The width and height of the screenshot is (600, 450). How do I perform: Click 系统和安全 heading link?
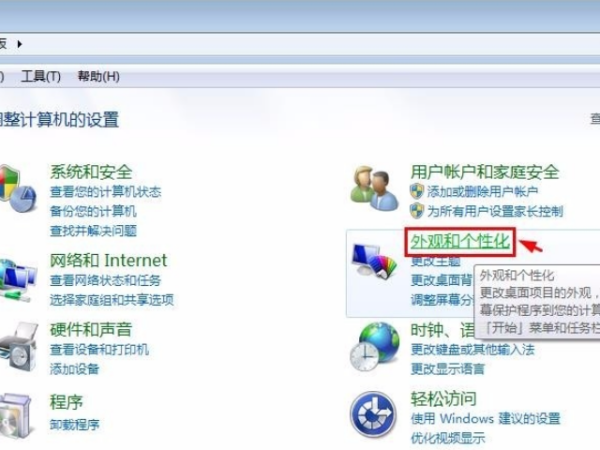click(x=91, y=172)
